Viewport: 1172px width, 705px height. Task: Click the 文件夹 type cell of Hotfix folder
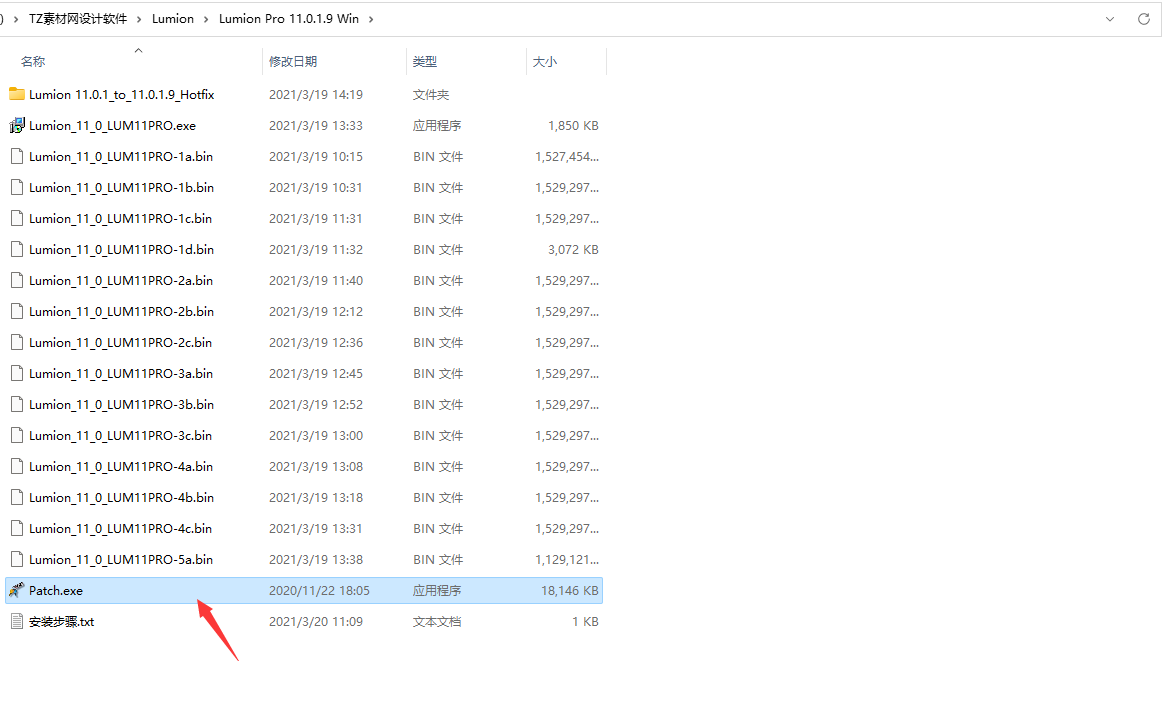pos(431,94)
